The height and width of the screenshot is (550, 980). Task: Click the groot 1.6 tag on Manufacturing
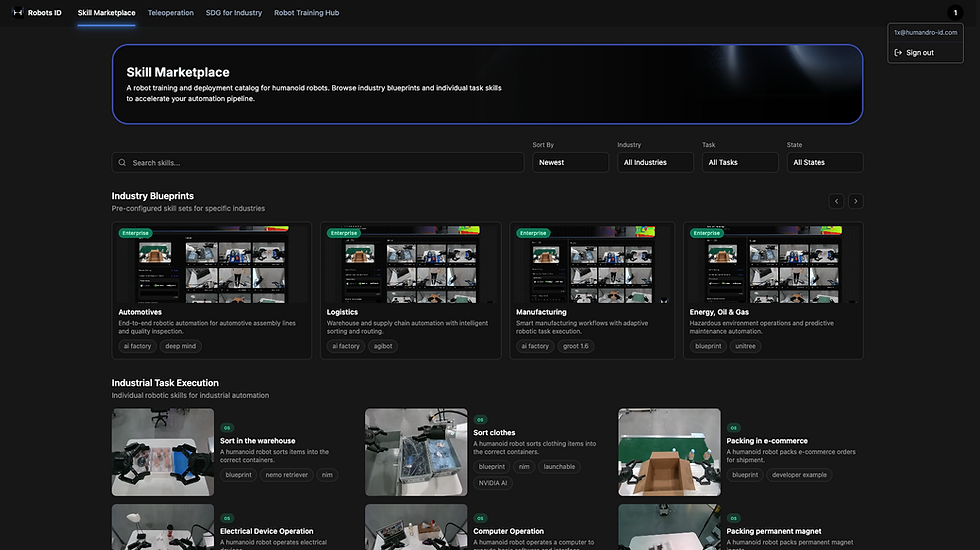(x=576, y=346)
